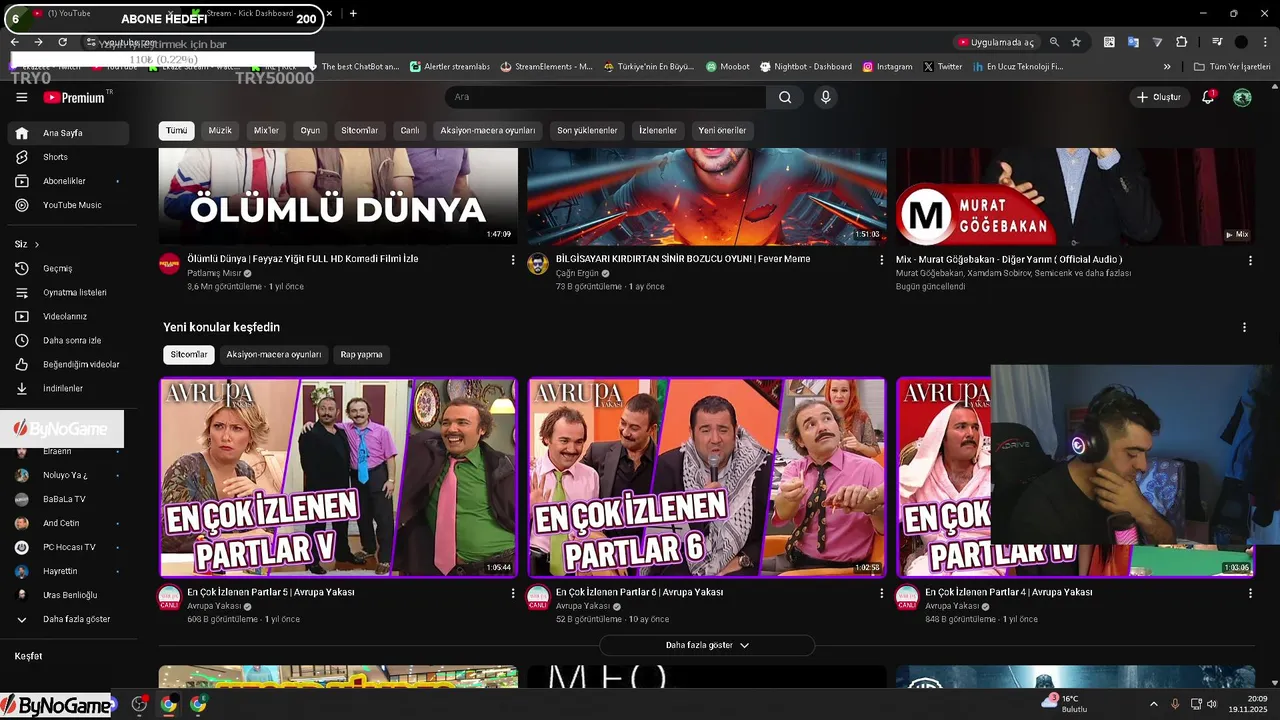Open Beğendiğim videolar list

click(x=68, y=364)
